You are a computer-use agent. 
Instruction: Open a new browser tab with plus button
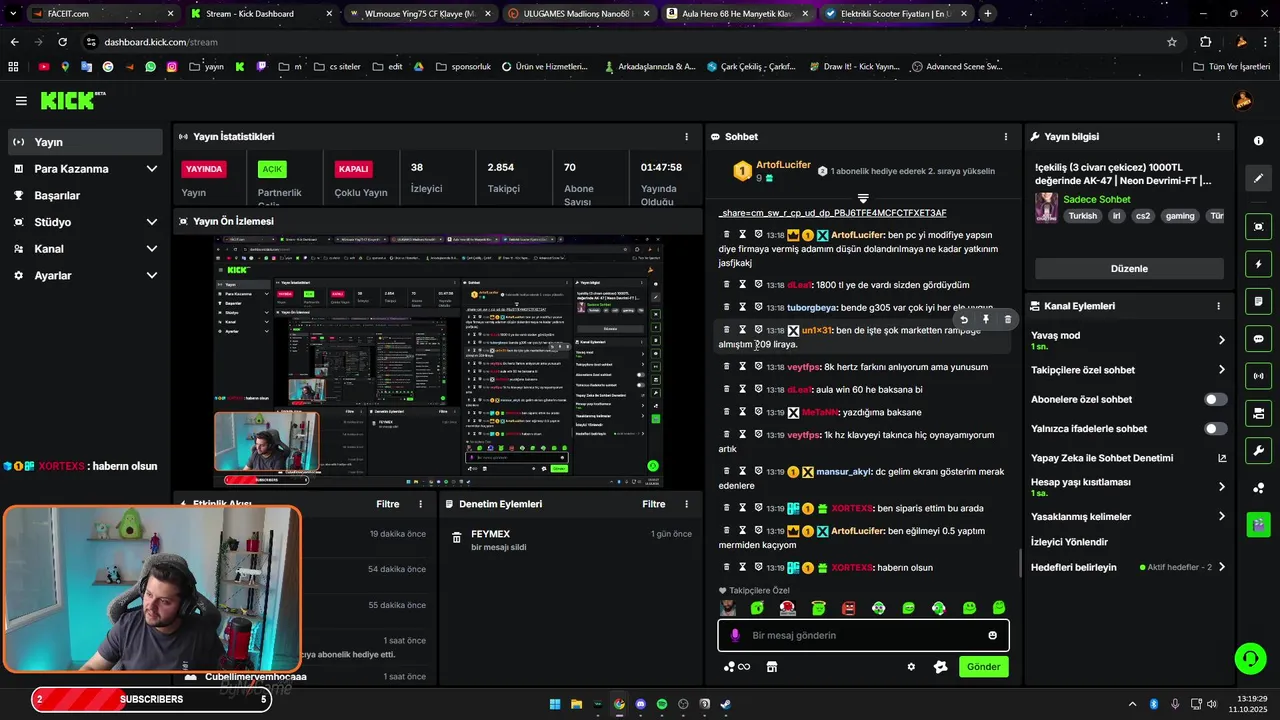pos(988,14)
